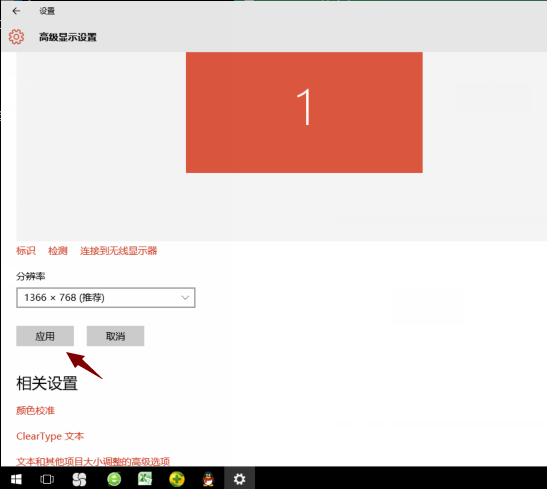The image size is (547, 489).
Task: Open 文本和其他项目大小调整的高级选项 link
Action: (93, 461)
